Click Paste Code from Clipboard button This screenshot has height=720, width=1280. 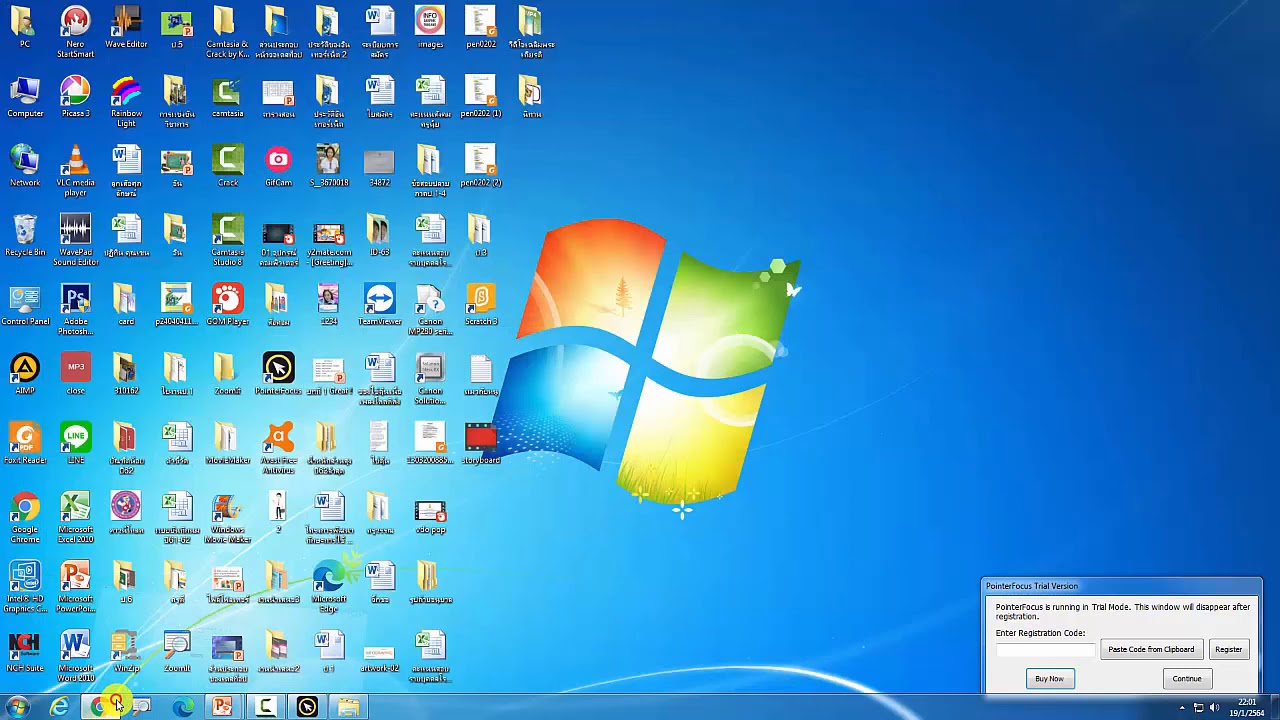(1151, 649)
